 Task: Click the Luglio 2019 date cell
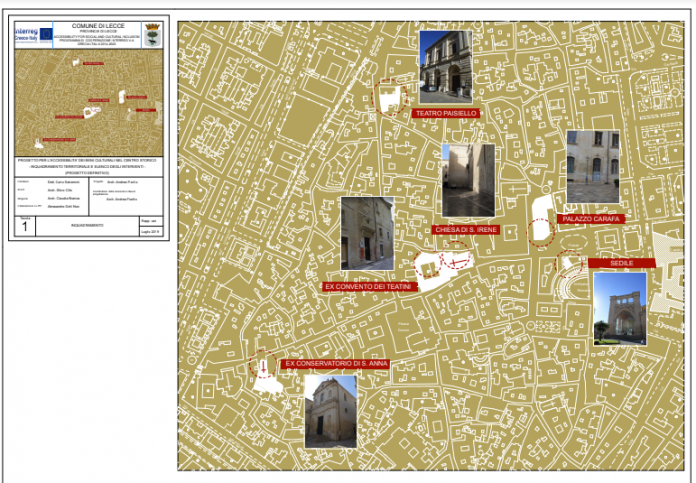click(x=150, y=232)
